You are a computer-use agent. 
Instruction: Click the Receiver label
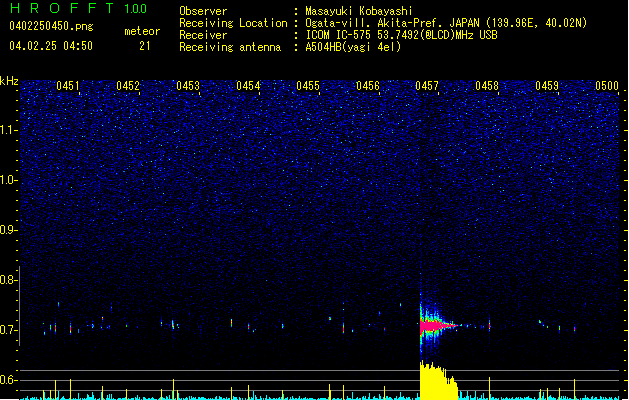click(203, 35)
